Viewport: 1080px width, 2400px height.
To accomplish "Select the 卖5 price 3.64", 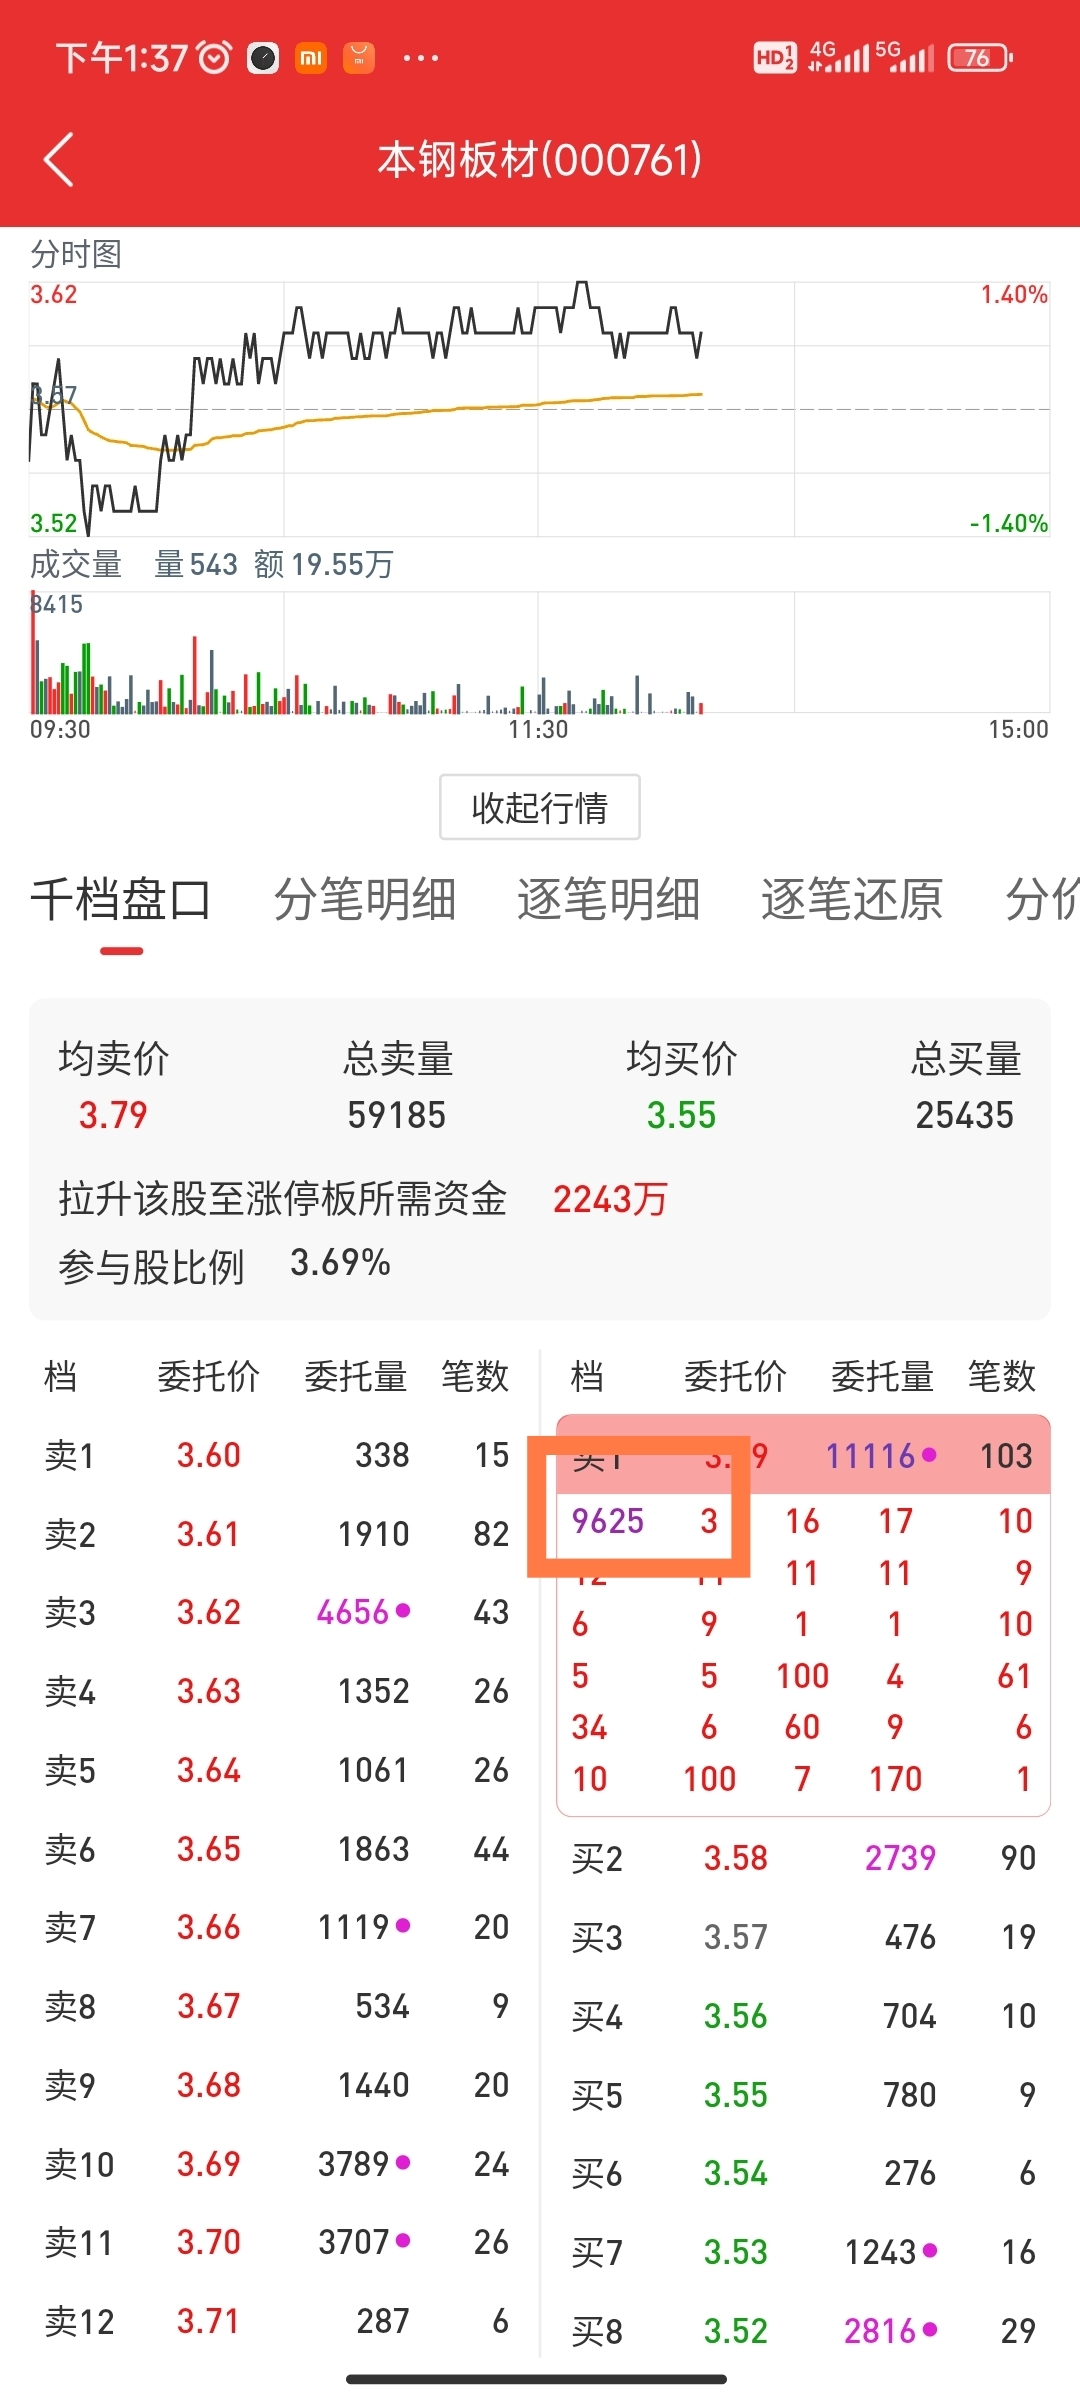I will tap(209, 1770).
